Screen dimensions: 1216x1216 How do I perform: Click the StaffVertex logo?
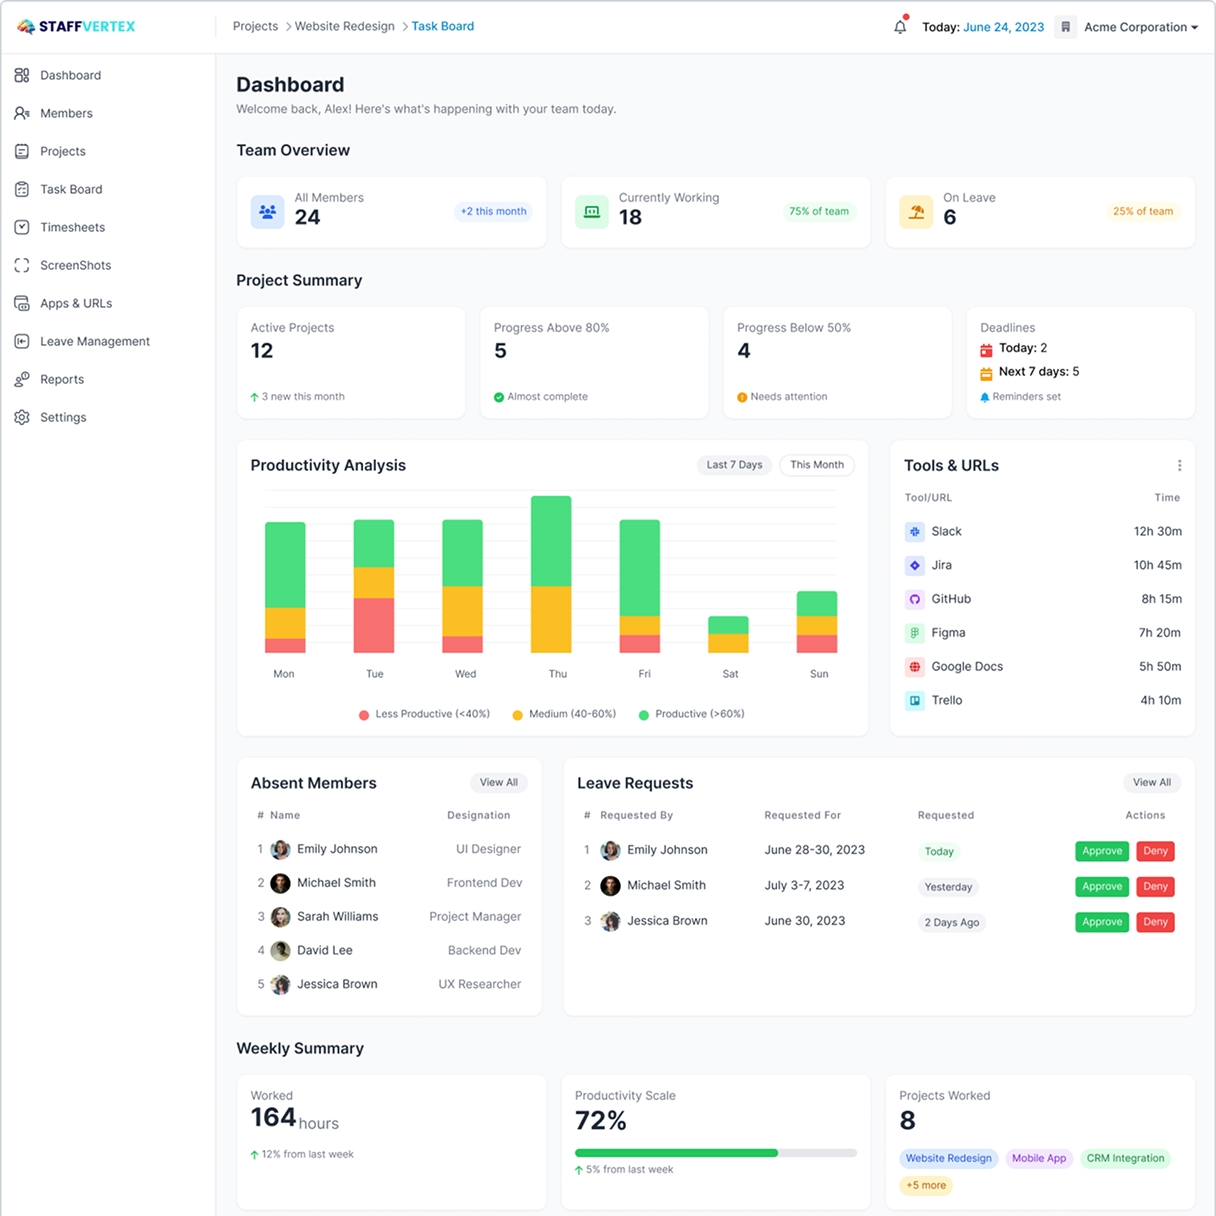pos(77,27)
